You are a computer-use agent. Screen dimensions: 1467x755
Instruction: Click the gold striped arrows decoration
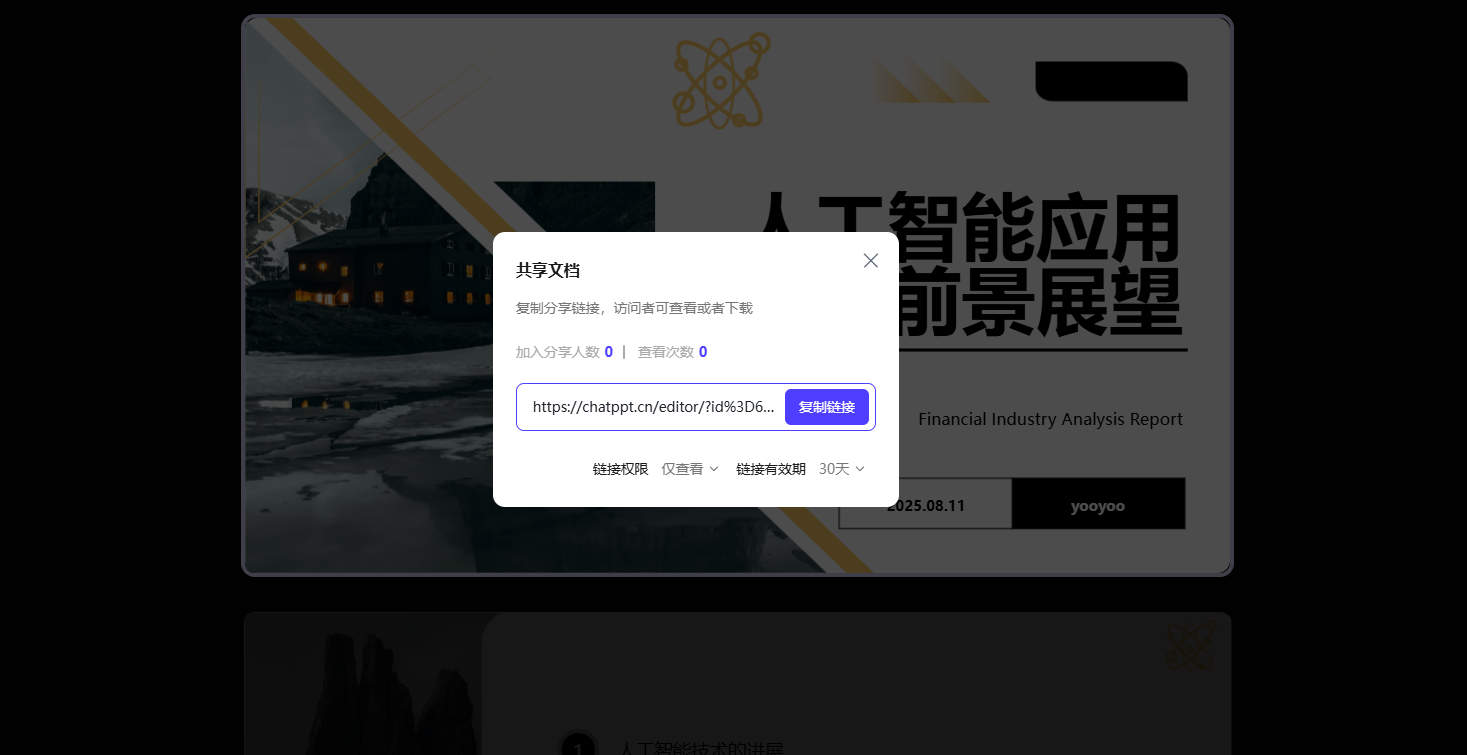tap(930, 82)
